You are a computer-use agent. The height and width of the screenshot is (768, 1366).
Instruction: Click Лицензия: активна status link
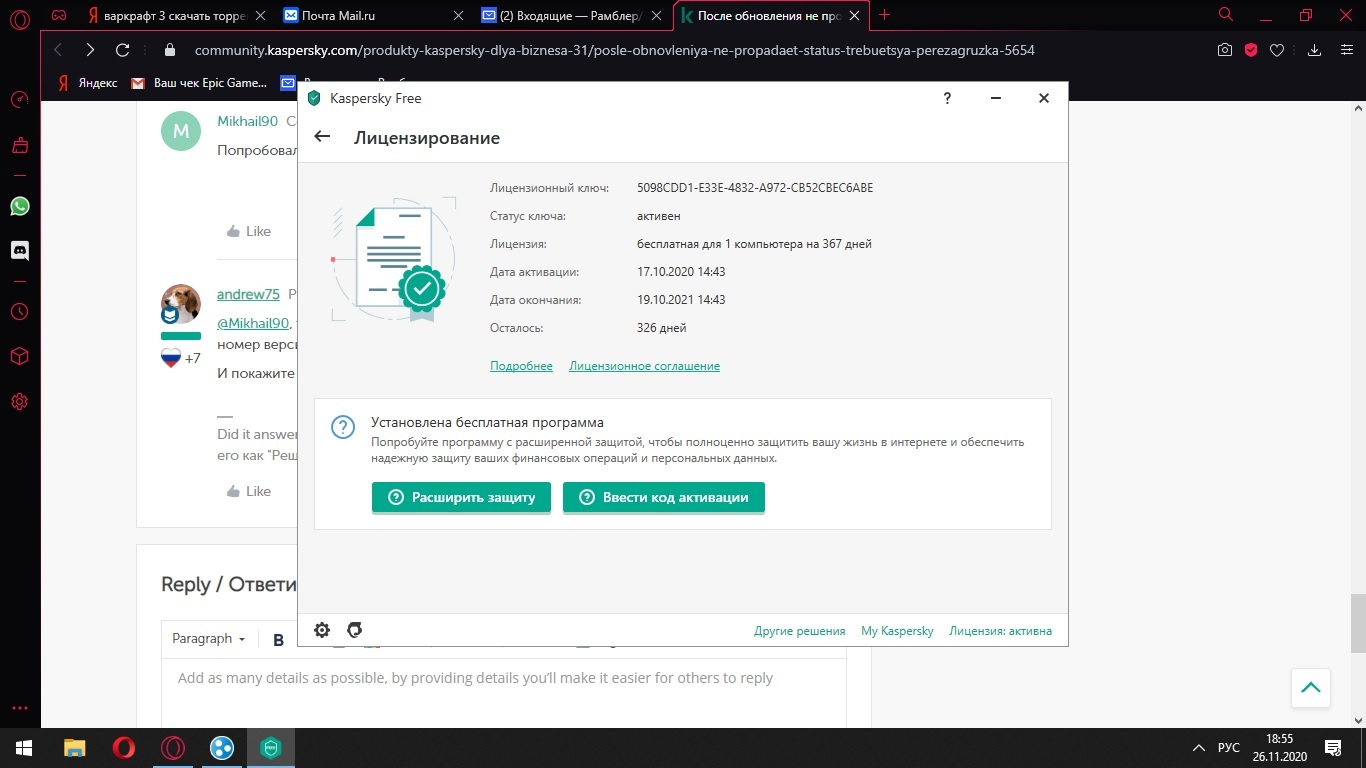click(x=1000, y=631)
